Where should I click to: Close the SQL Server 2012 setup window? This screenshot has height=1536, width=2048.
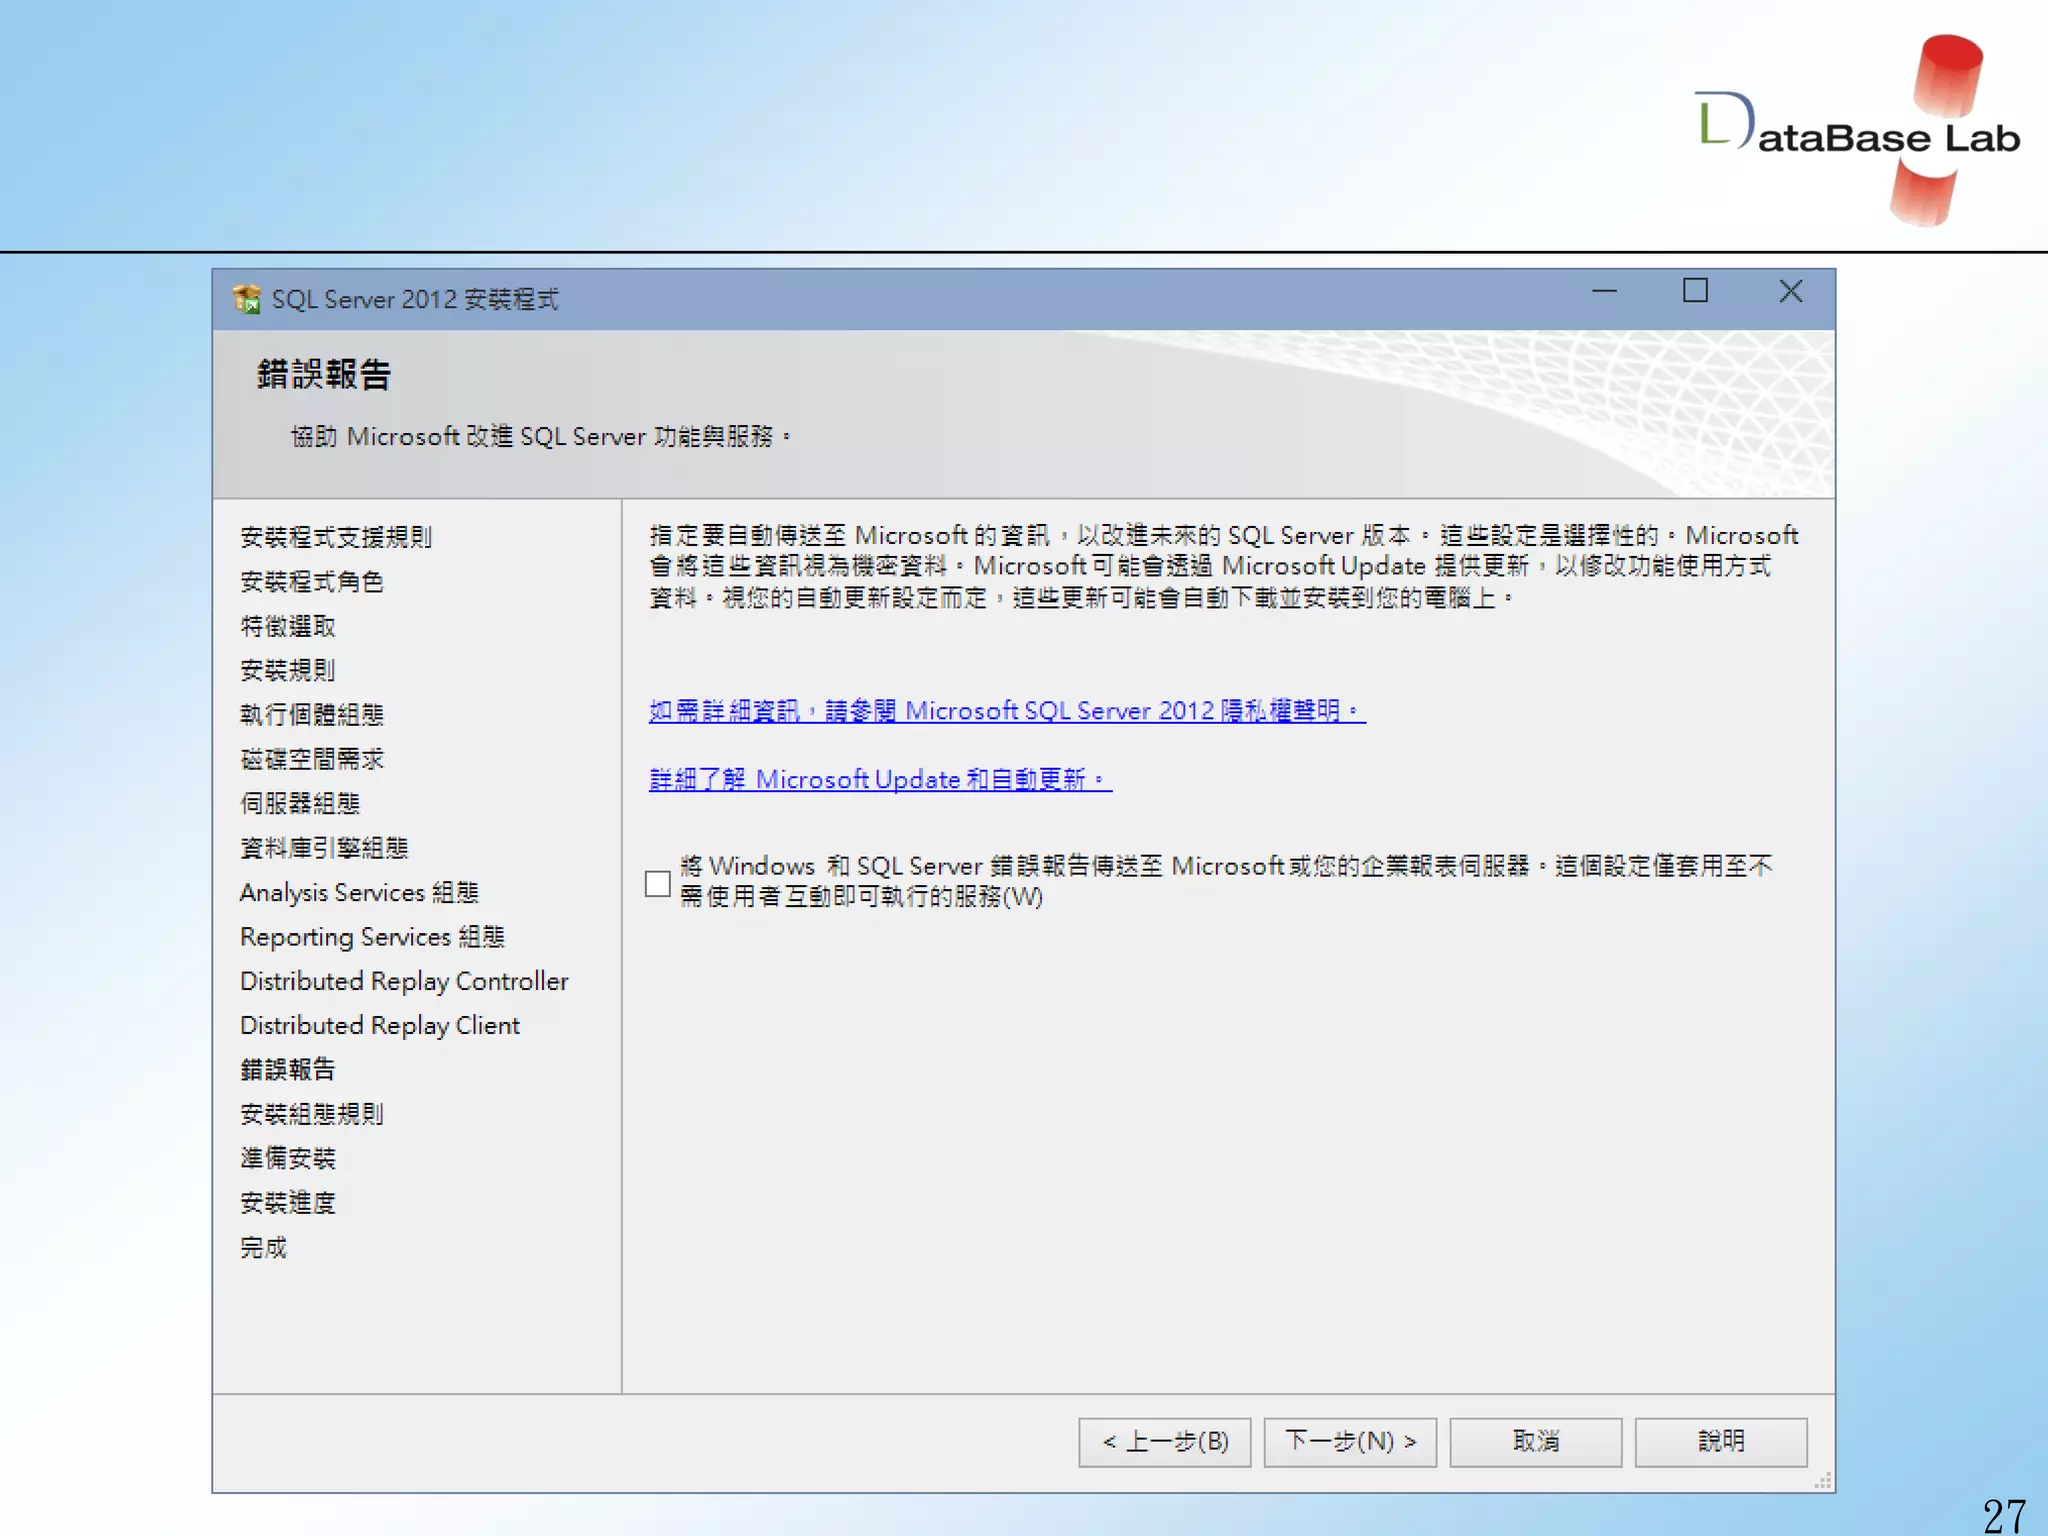(1791, 291)
